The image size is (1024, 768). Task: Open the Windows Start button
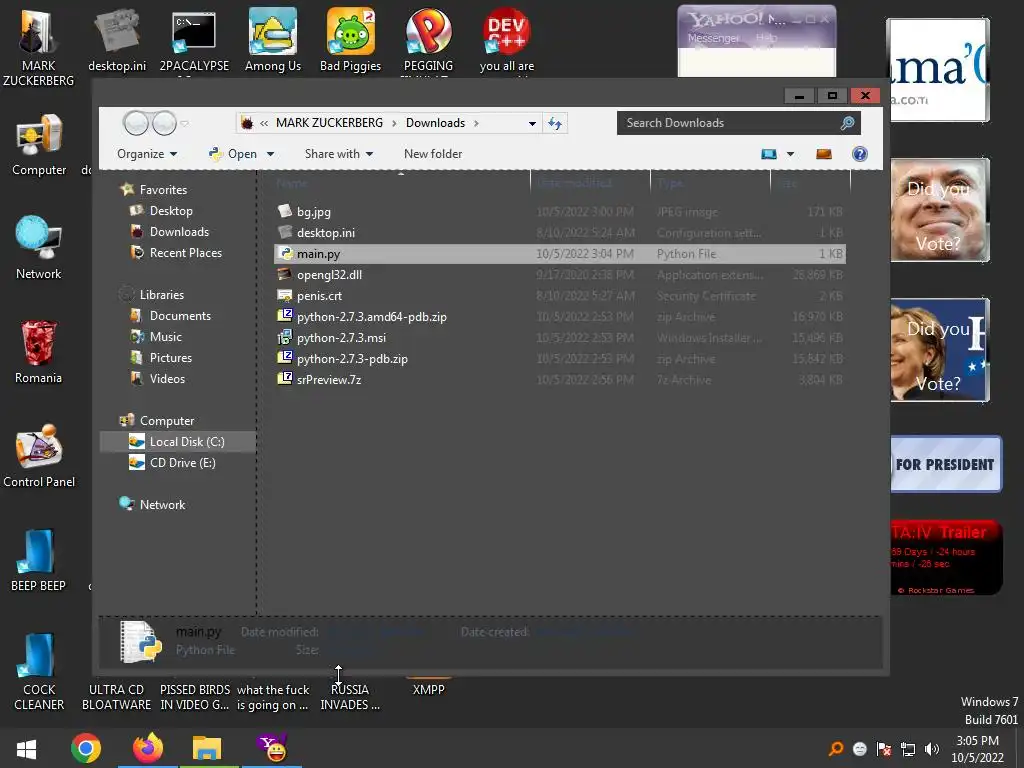pos(27,749)
